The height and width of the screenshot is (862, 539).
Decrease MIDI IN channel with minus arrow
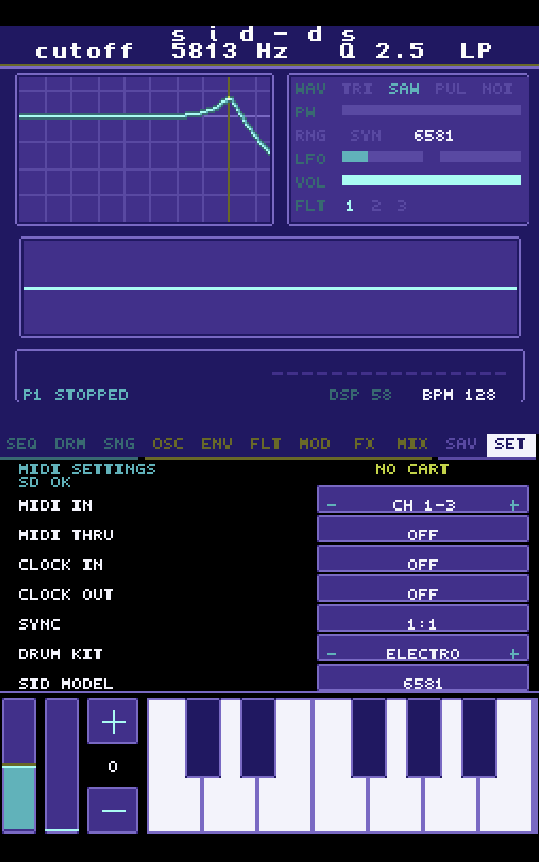[x=332, y=505]
